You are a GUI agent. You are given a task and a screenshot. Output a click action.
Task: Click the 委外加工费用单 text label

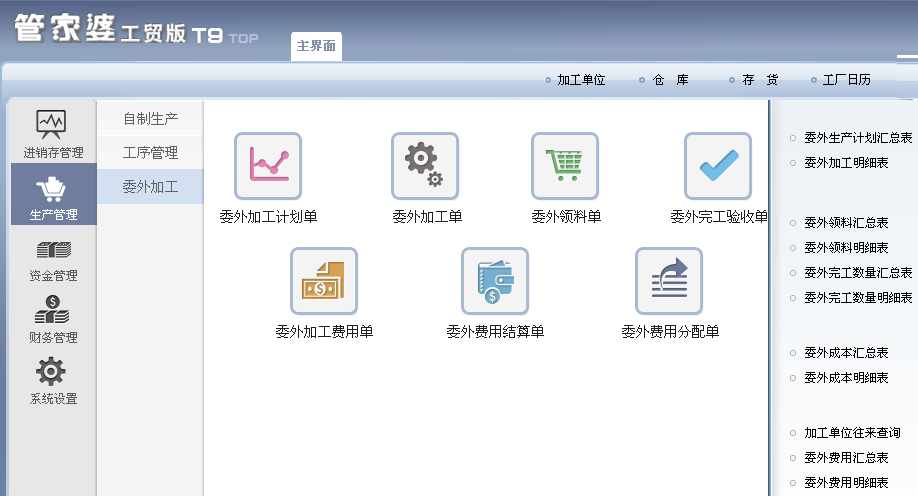point(324,331)
